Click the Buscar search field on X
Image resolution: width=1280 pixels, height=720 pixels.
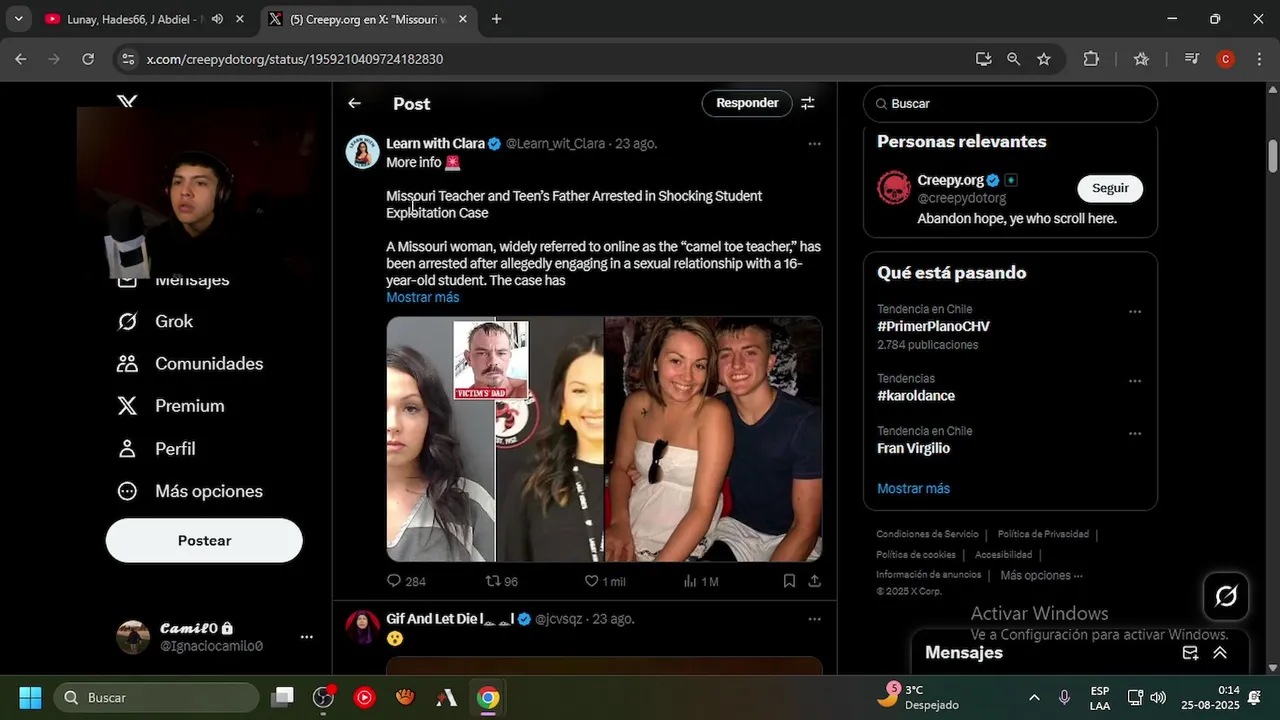tap(1010, 104)
